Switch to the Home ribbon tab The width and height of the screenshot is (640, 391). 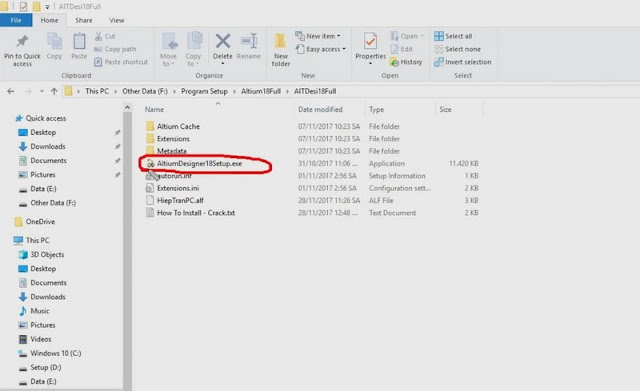[x=49, y=20]
